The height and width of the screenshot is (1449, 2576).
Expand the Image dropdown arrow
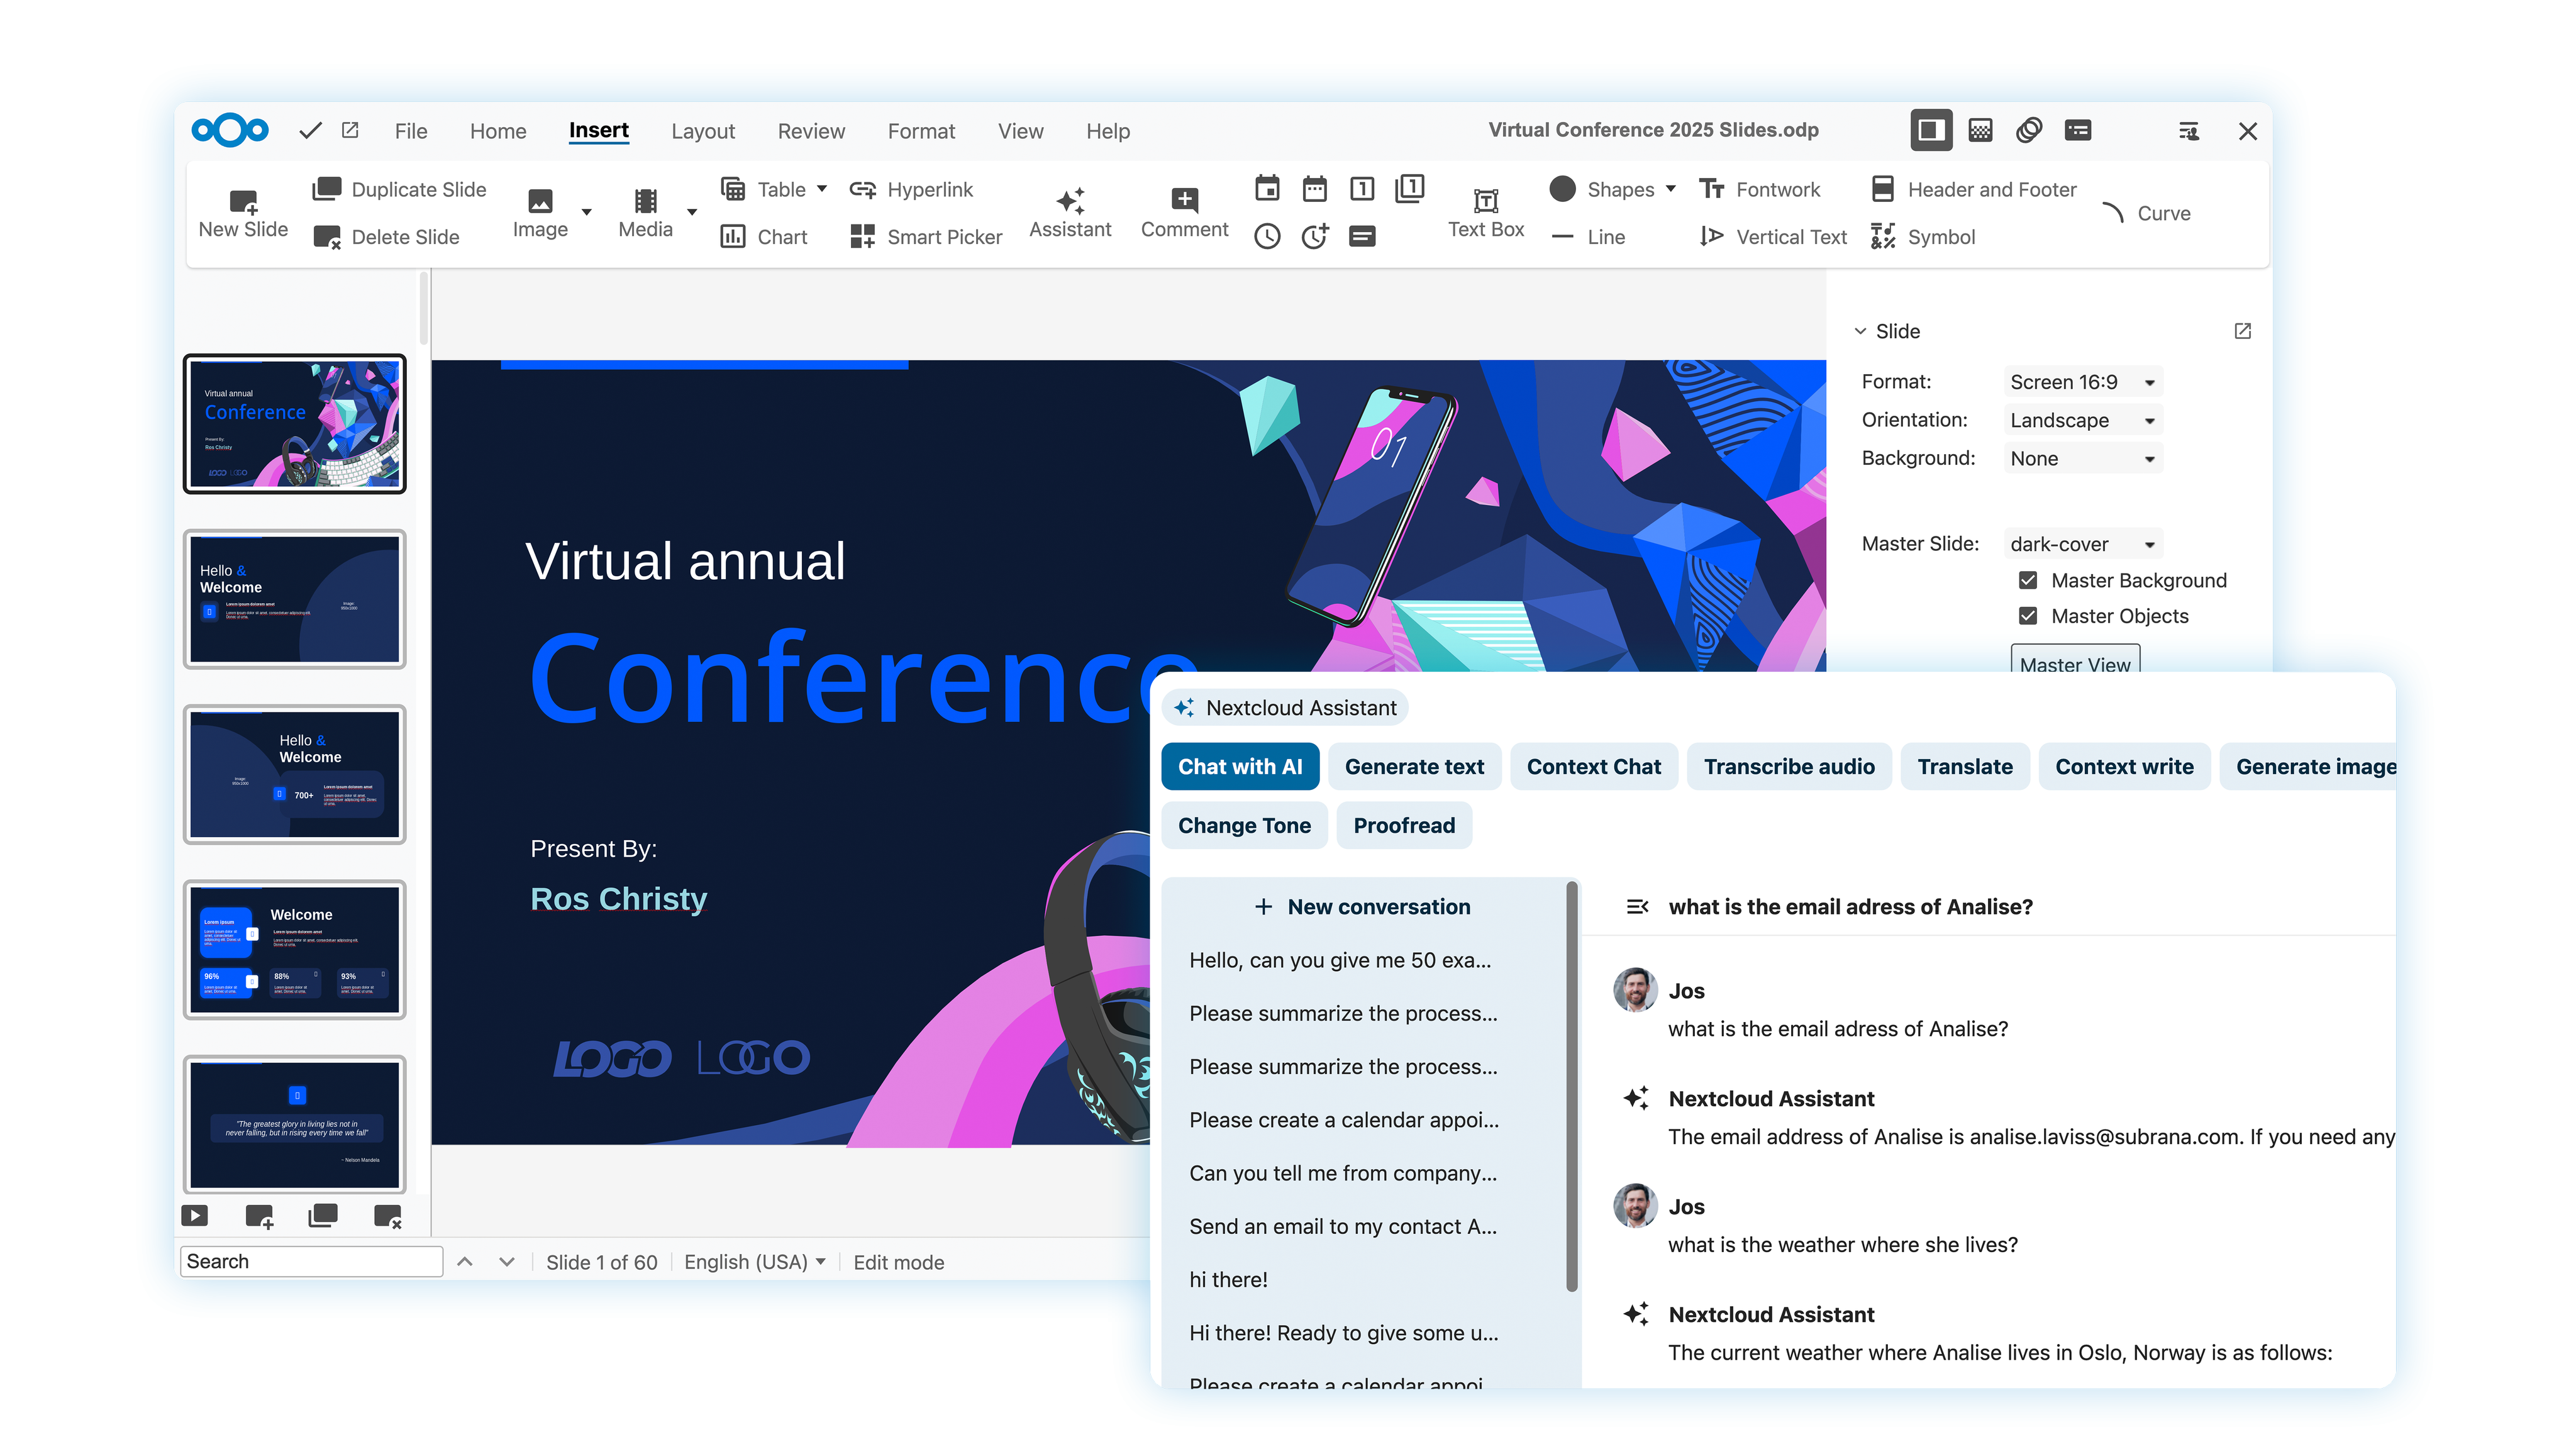point(587,212)
